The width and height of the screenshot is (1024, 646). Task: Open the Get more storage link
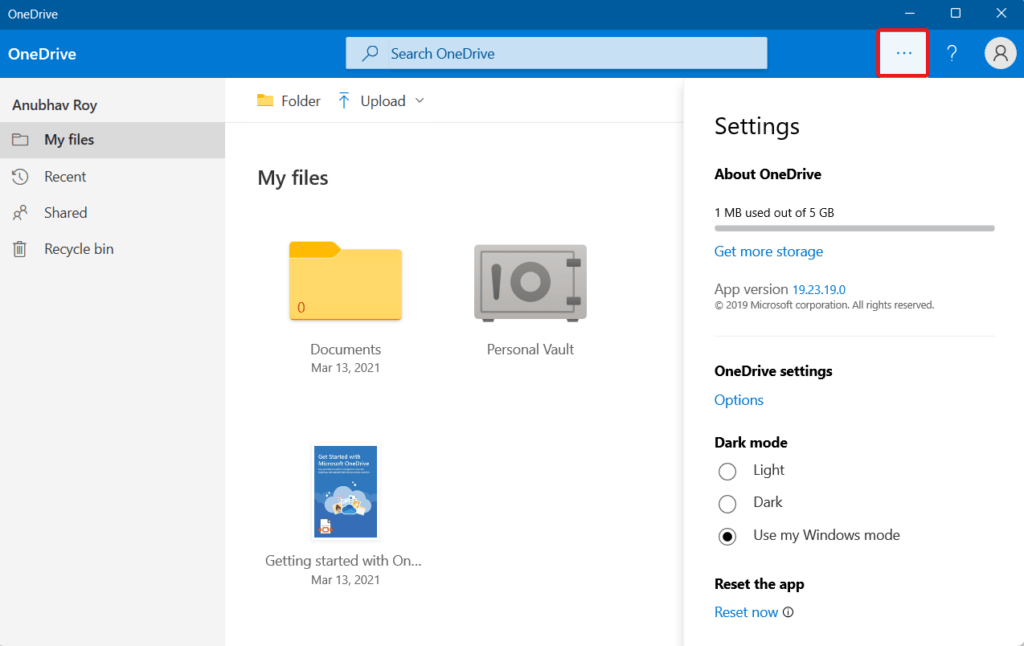point(768,251)
